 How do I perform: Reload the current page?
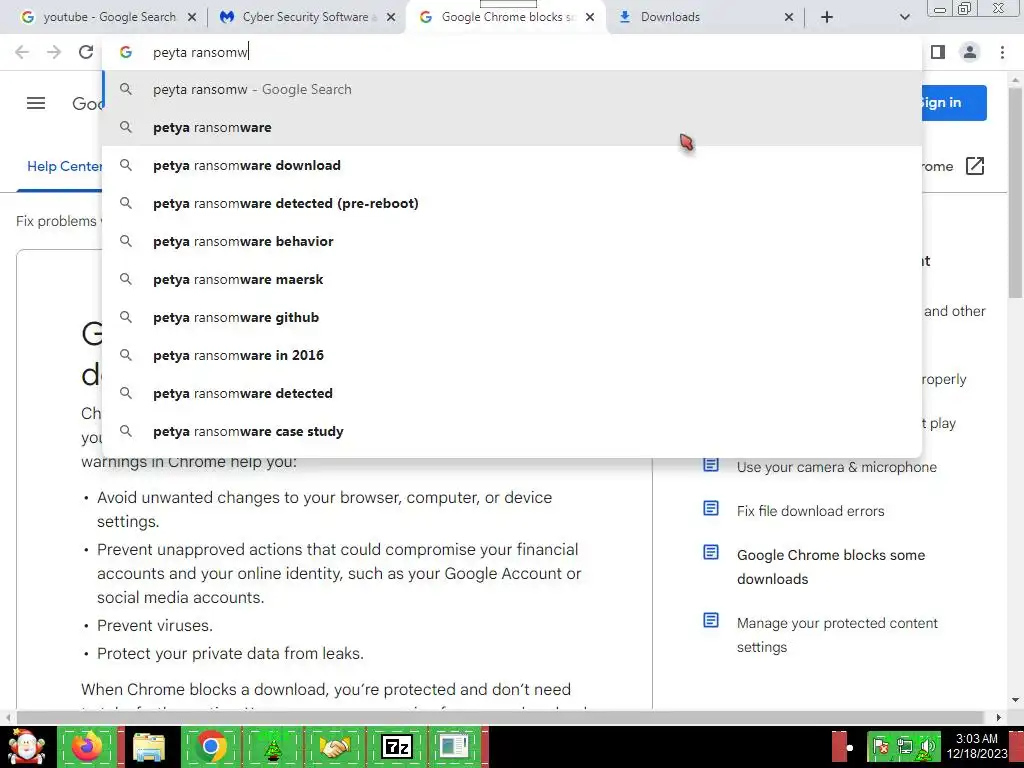click(86, 52)
